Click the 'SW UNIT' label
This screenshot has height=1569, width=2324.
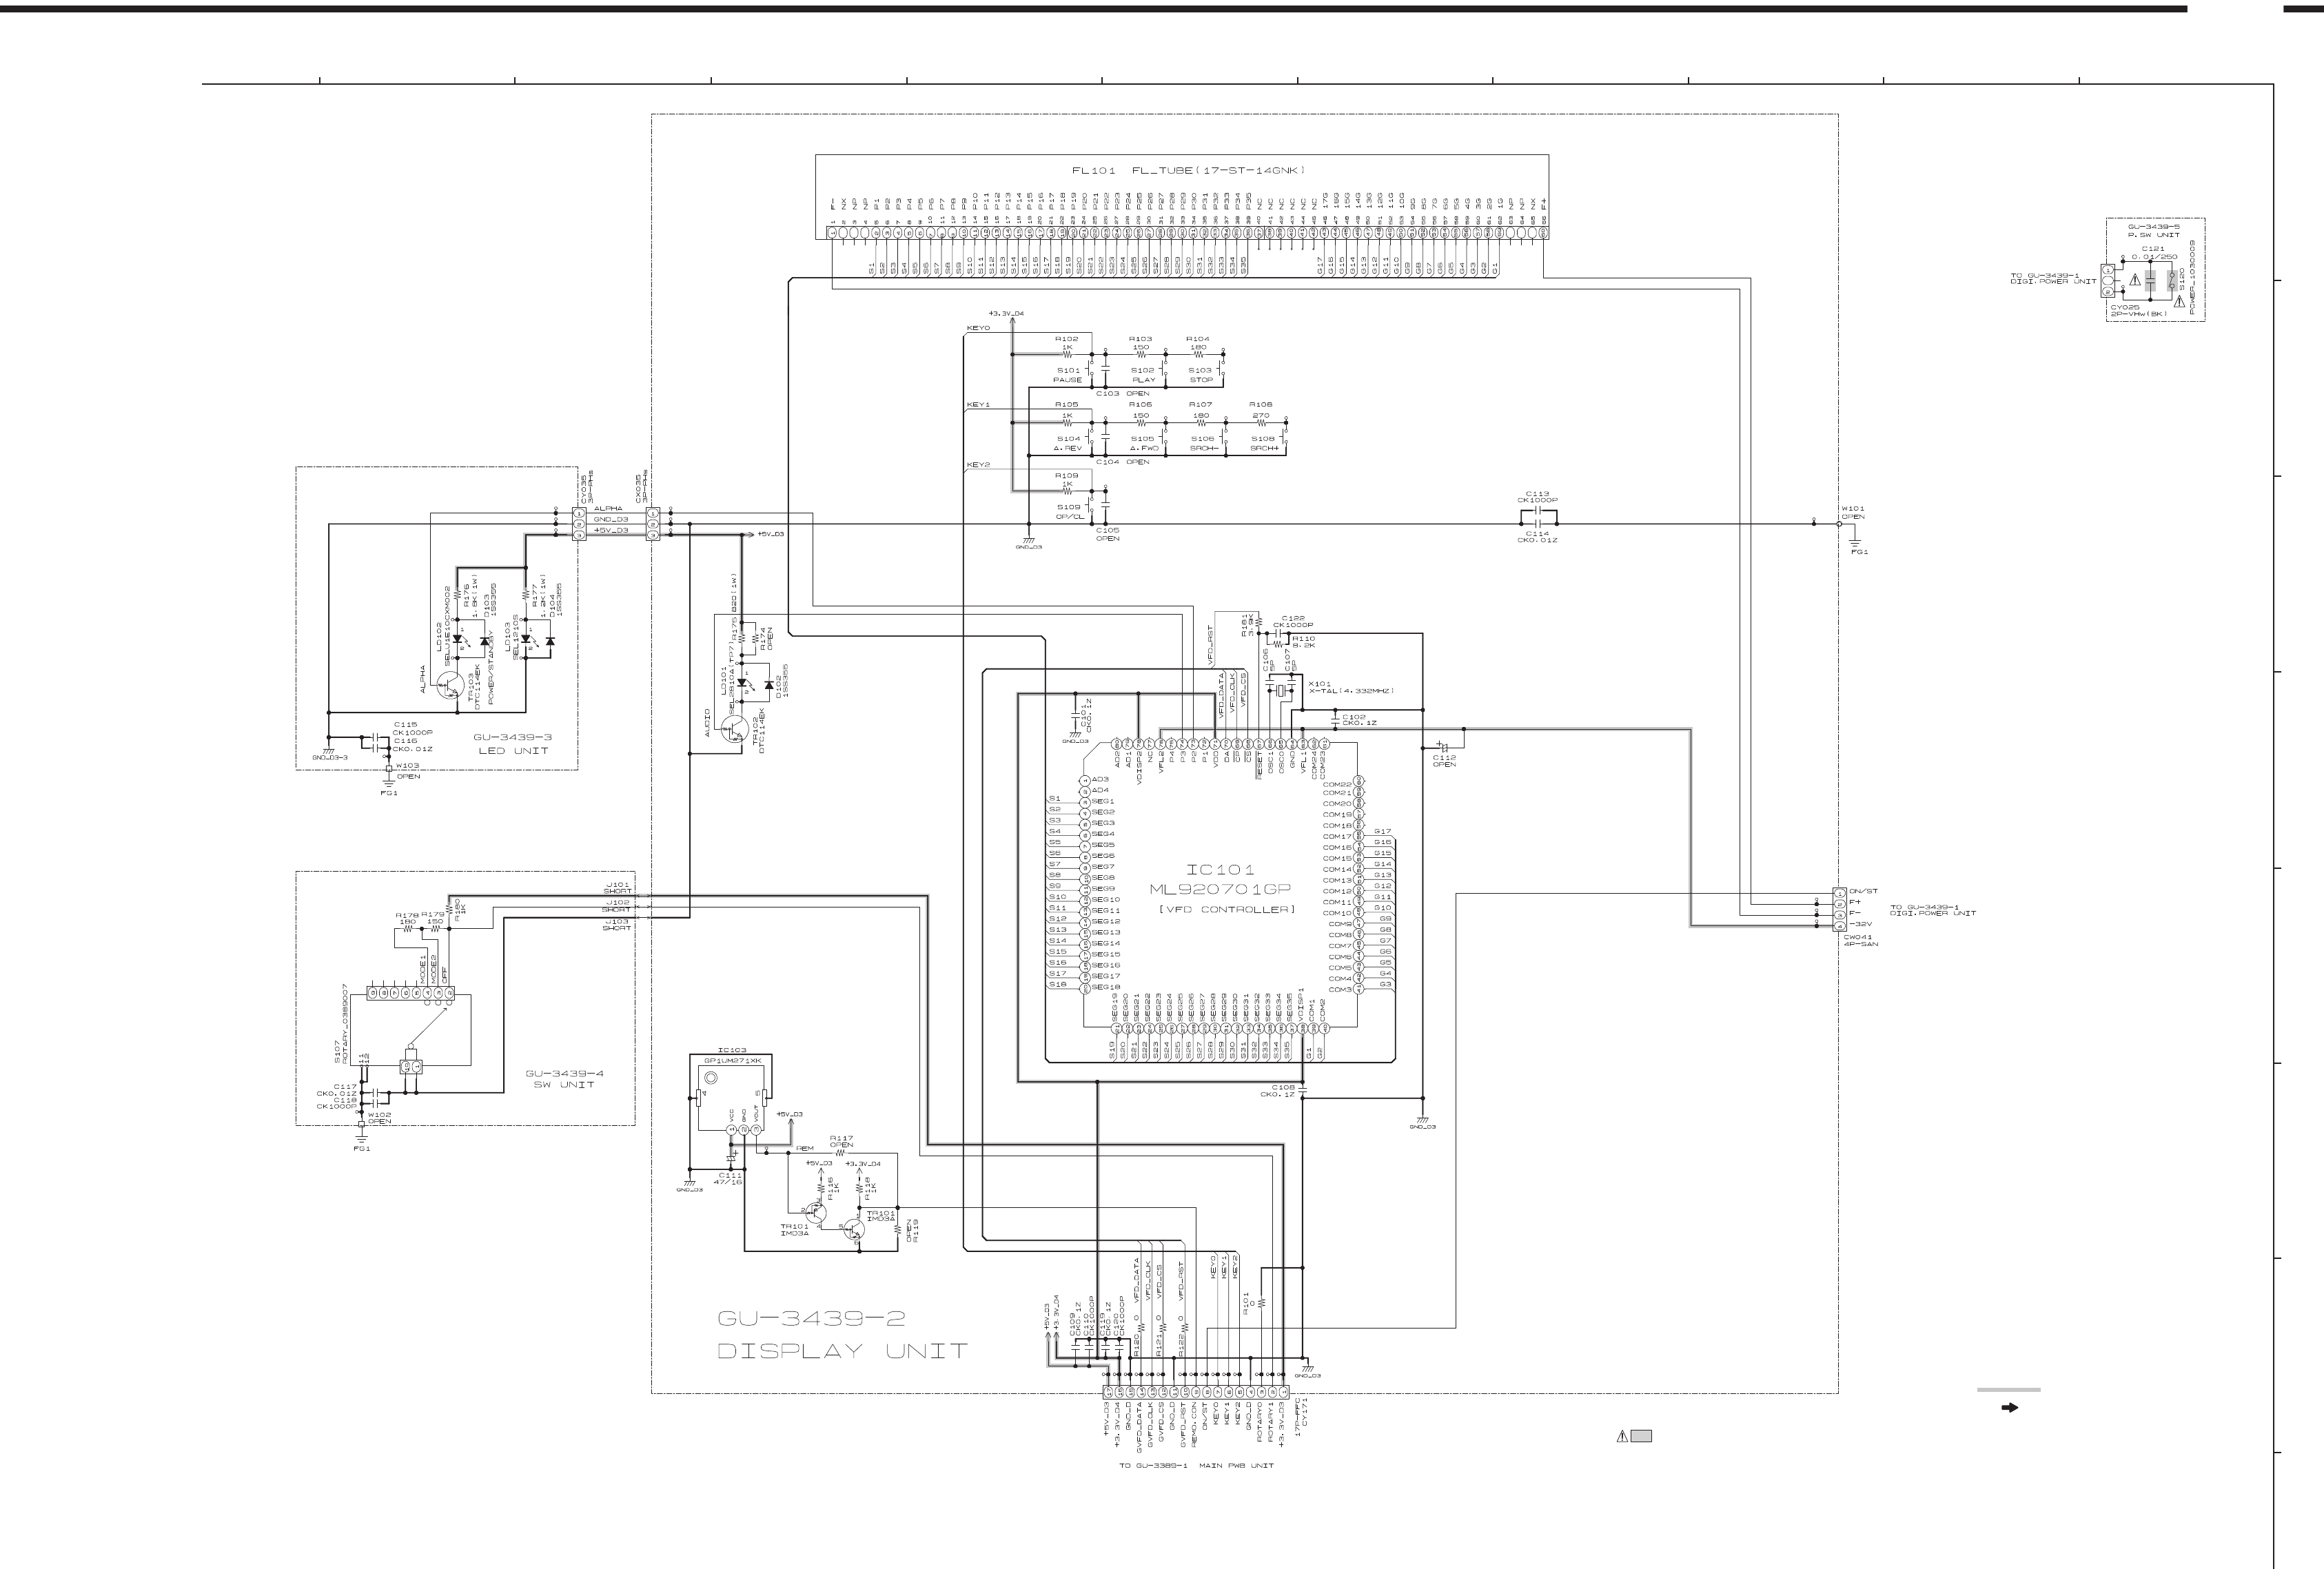click(x=564, y=1085)
